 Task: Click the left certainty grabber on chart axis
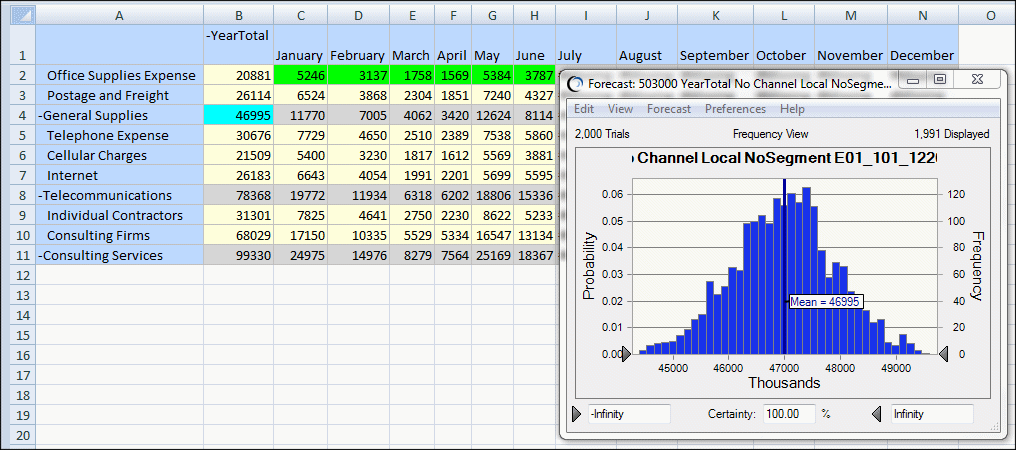[626, 353]
